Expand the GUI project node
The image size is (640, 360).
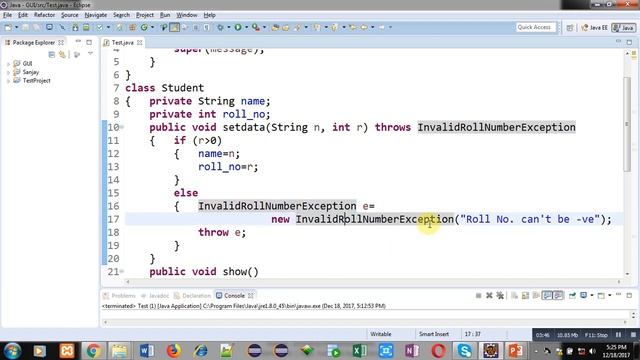click(8, 64)
